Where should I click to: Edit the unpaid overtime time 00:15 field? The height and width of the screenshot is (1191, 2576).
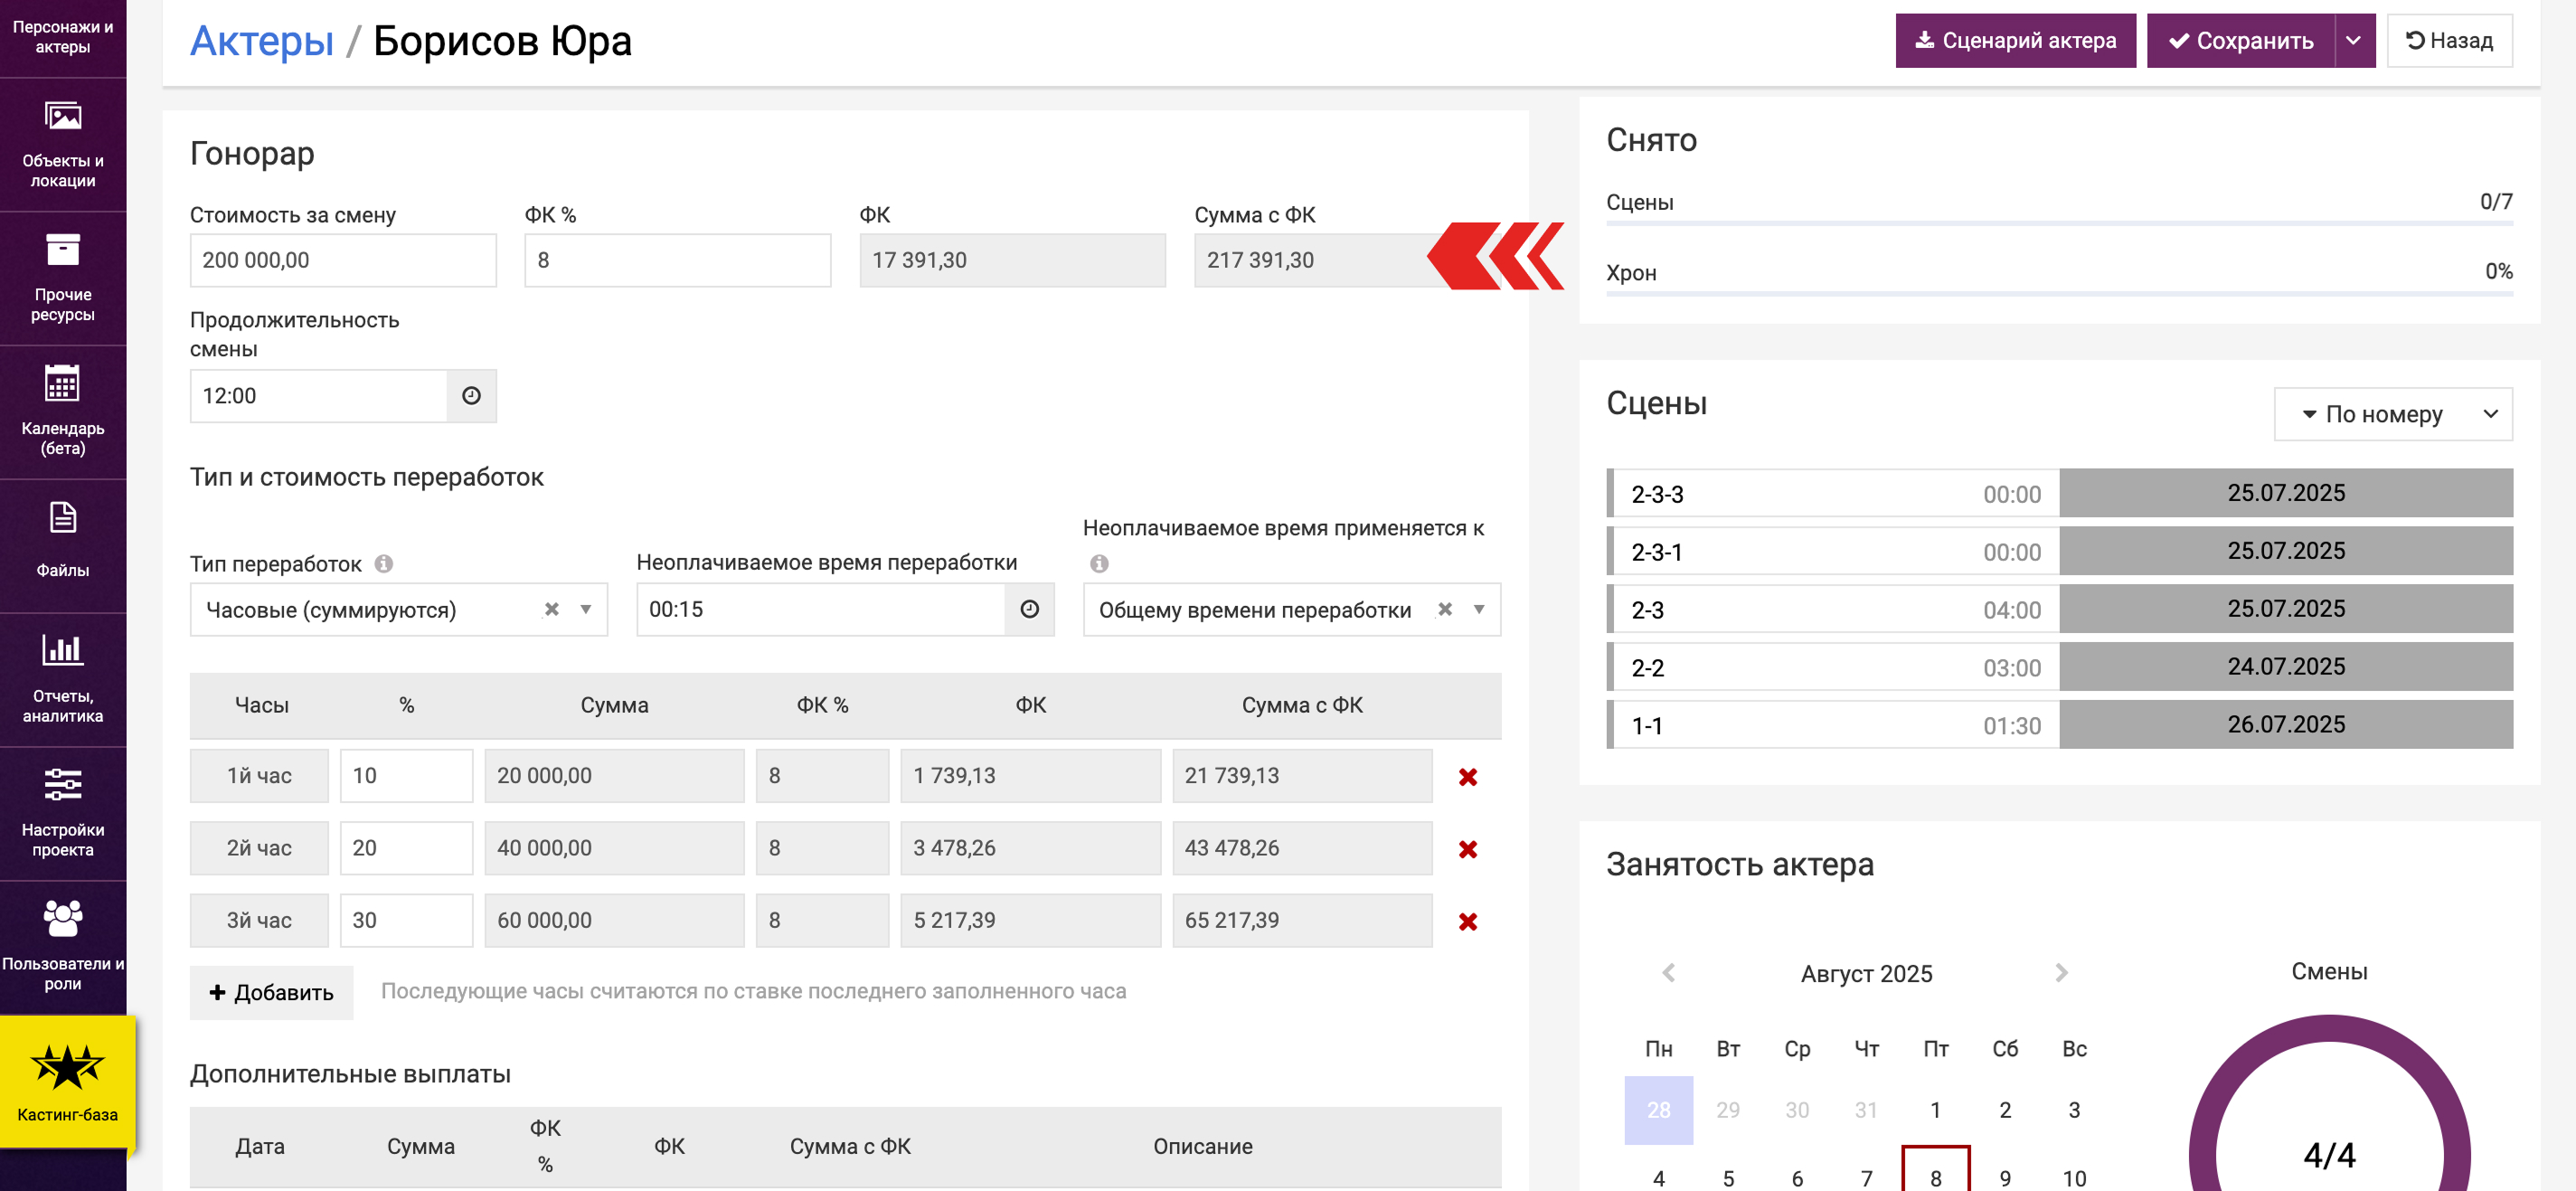tap(821, 609)
